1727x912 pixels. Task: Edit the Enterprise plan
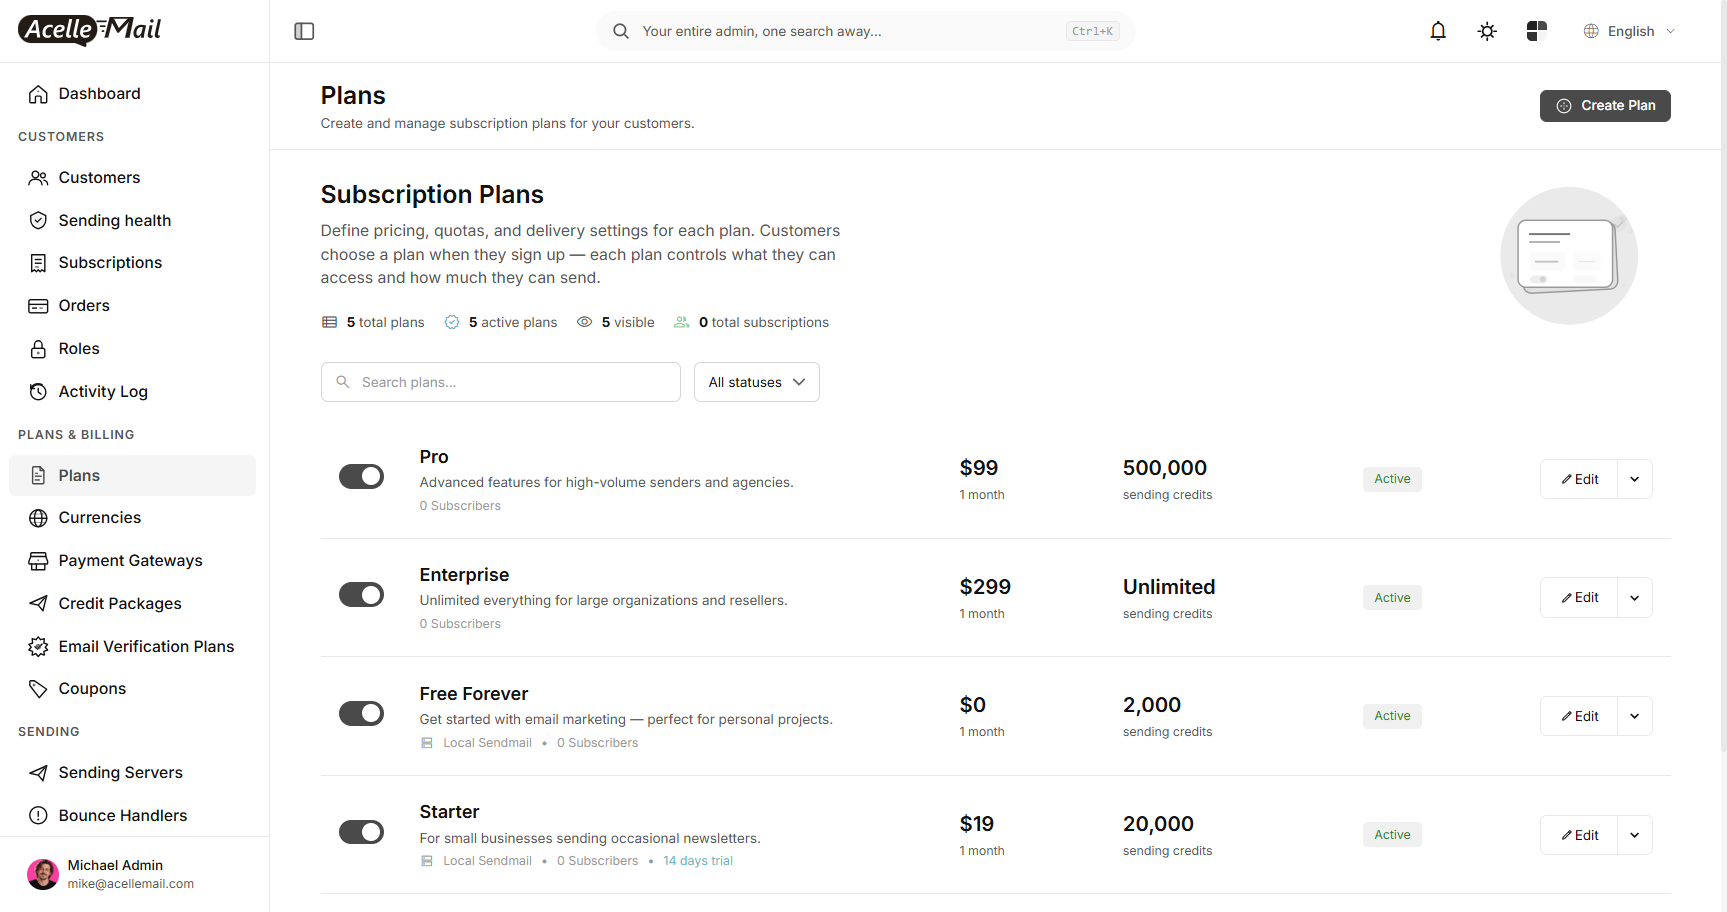[1579, 598]
